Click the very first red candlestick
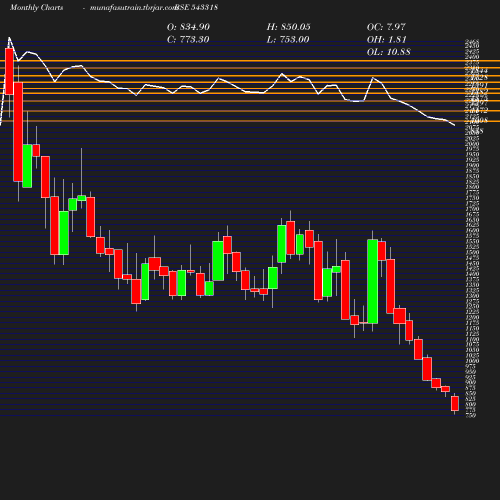Viewport: 500px width, 500px height. 9,71
